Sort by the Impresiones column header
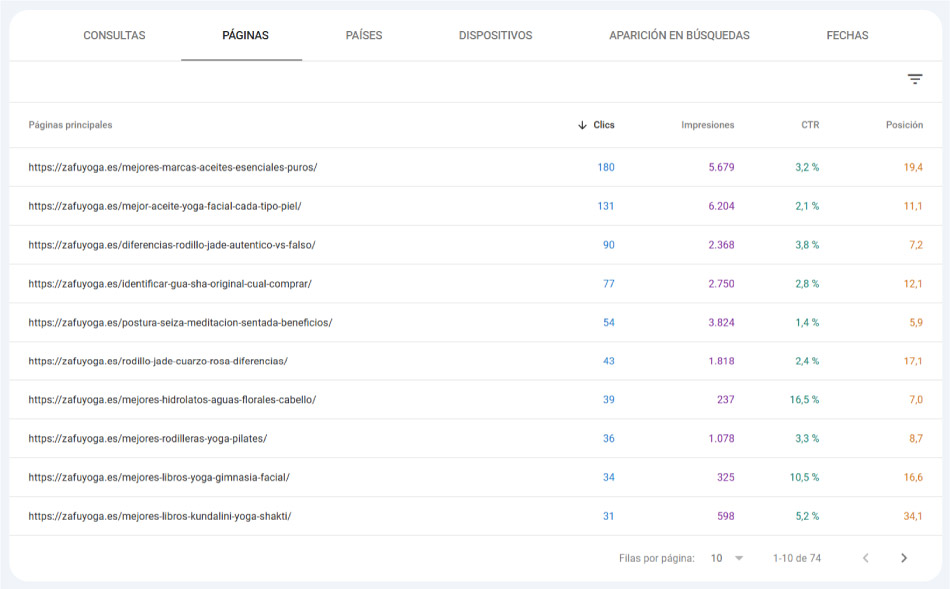Viewport: 950px width, 589px height. pos(708,125)
